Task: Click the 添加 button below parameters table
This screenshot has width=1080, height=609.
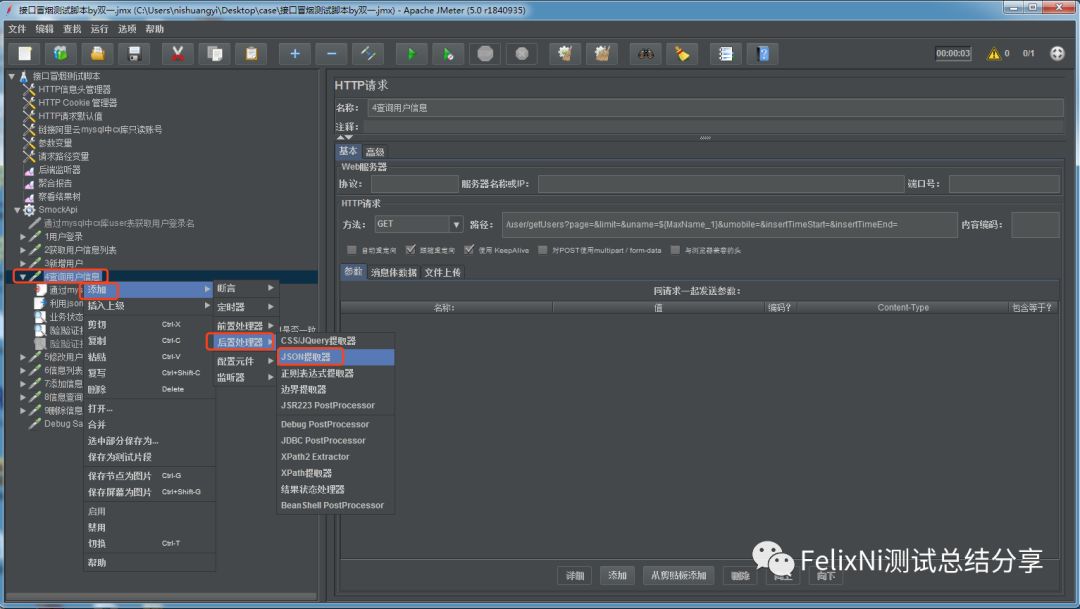Action: pyautogui.click(x=617, y=575)
